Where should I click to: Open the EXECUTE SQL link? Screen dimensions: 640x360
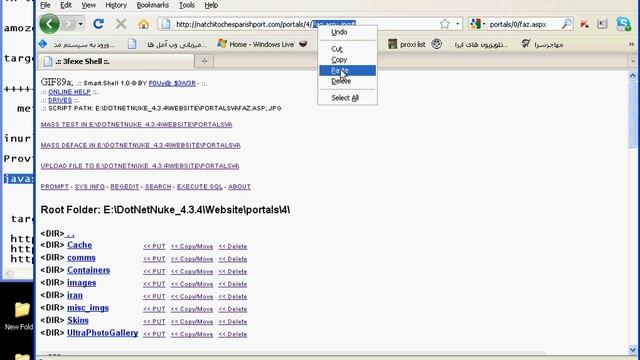(200, 187)
